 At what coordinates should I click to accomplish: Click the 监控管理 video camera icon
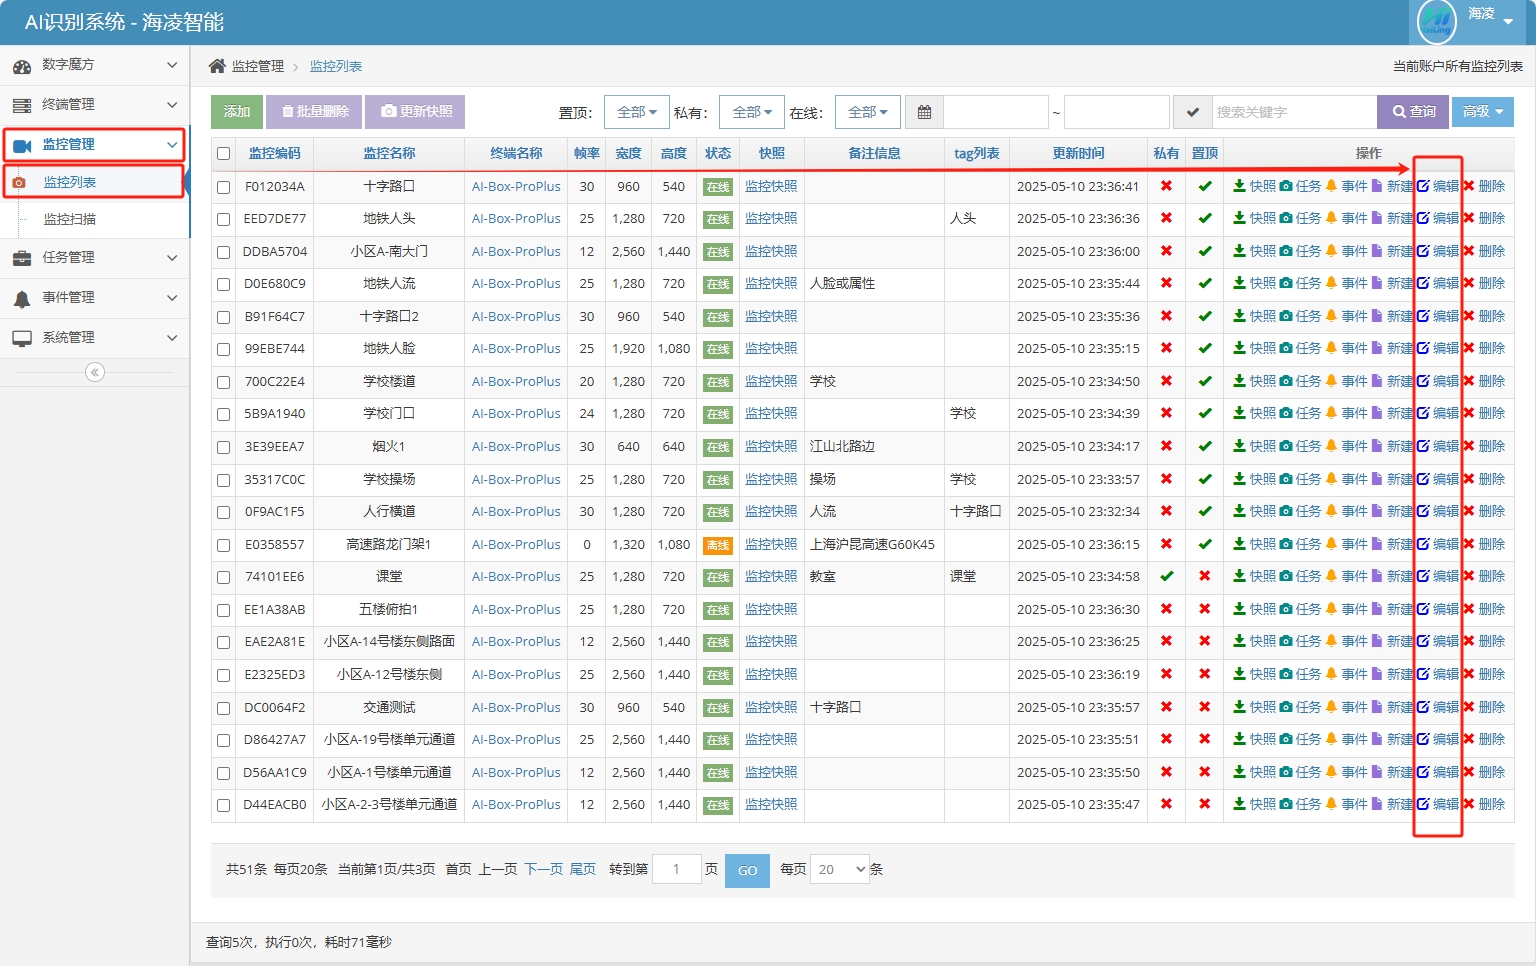click(x=22, y=145)
